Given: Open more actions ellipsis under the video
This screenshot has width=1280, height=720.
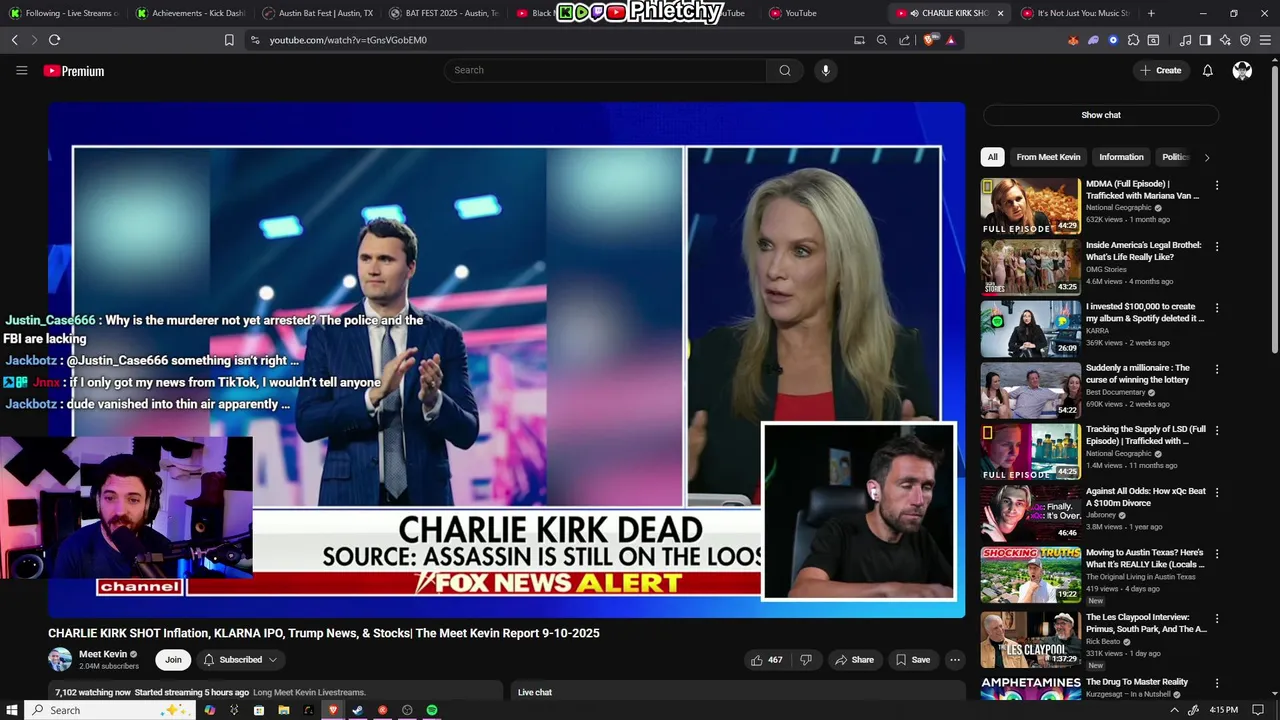Looking at the screenshot, I should [955, 660].
